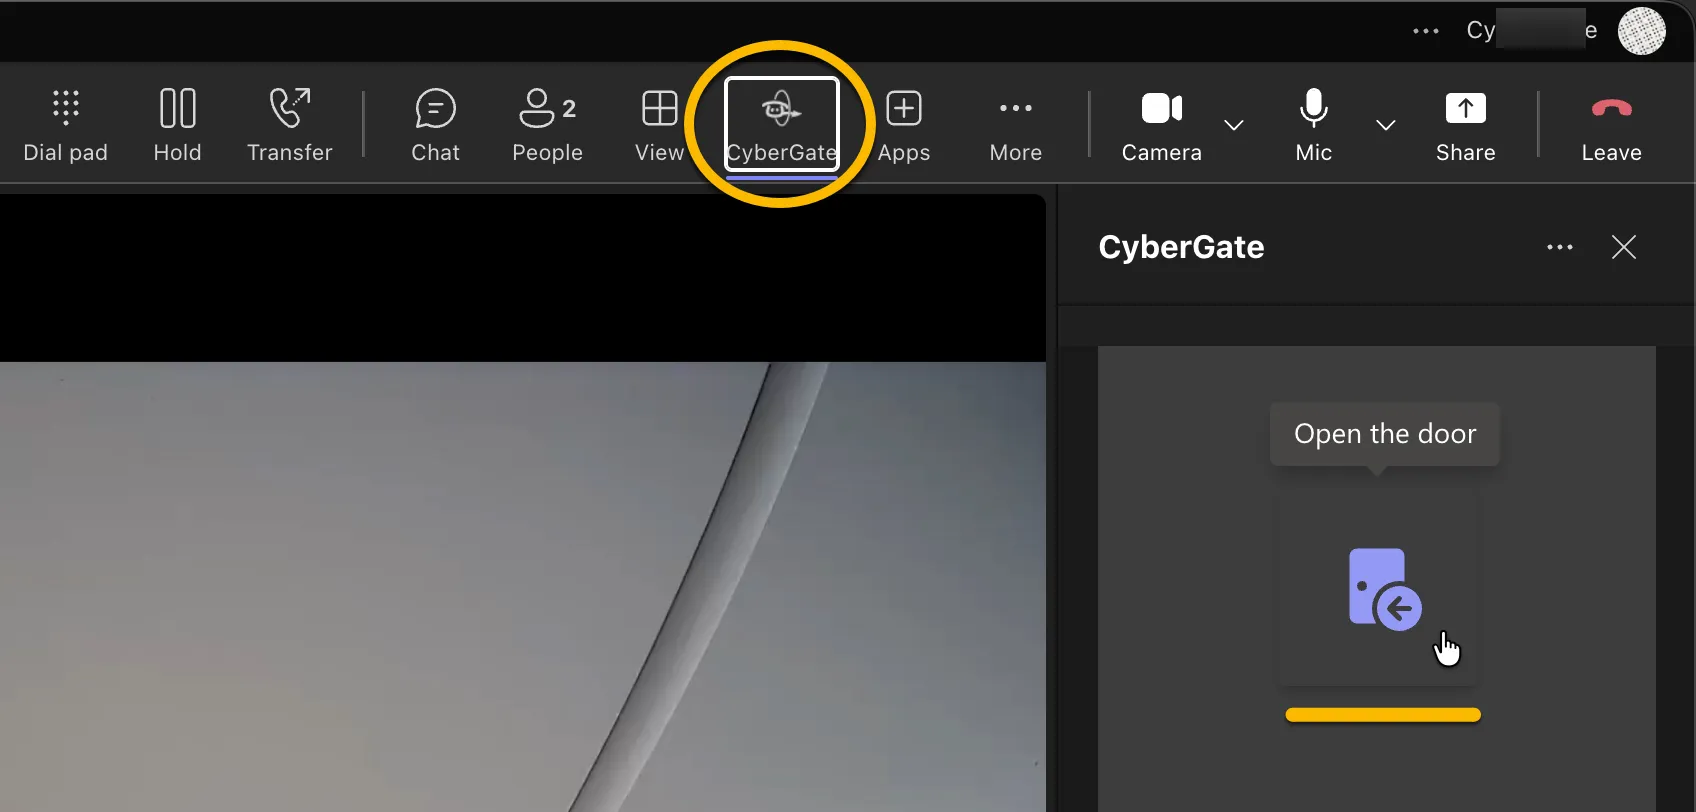Expand the Mic options chevron
The height and width of the screenshot is (812, 1696).
tap(1386, 125)
